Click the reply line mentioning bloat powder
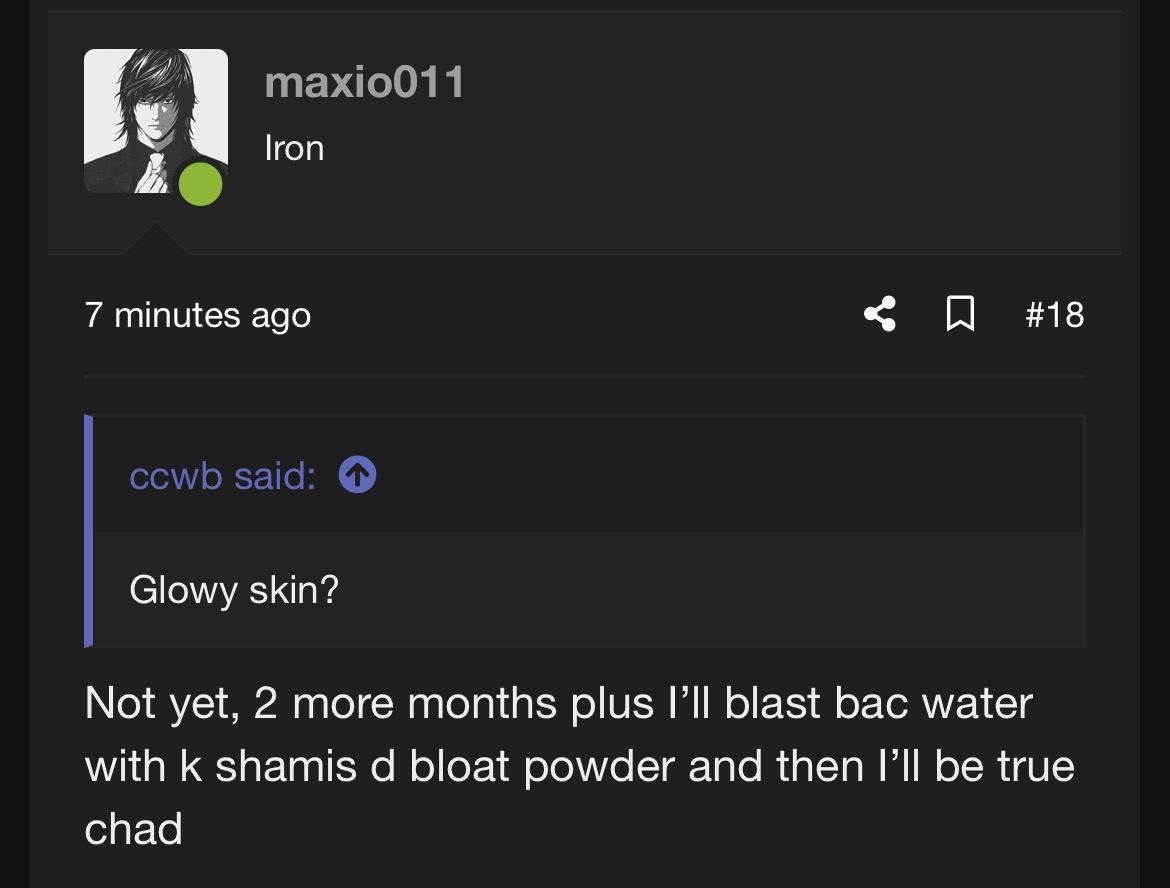Image resolution: width=1170 pixels, height=888 pixels. tap(580, 766)
